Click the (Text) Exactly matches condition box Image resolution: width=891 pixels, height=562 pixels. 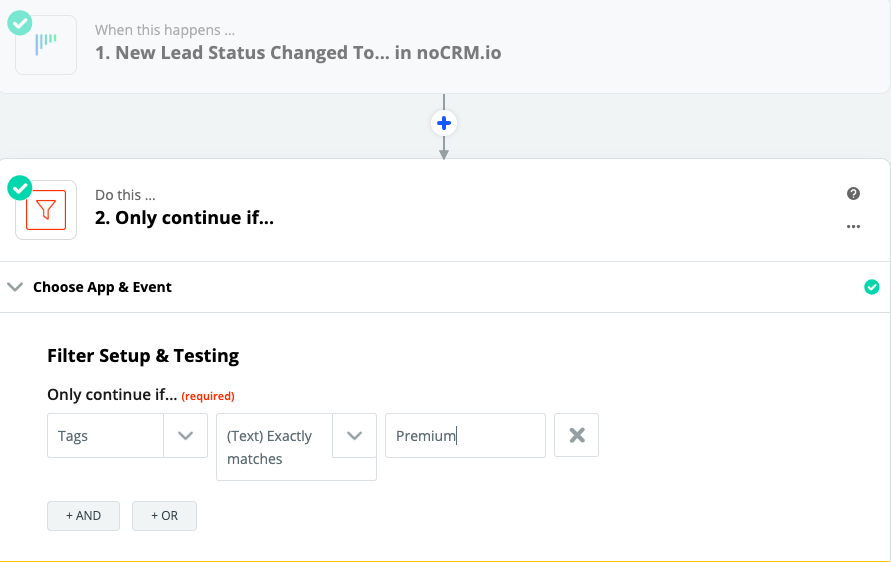coord(273,447)
